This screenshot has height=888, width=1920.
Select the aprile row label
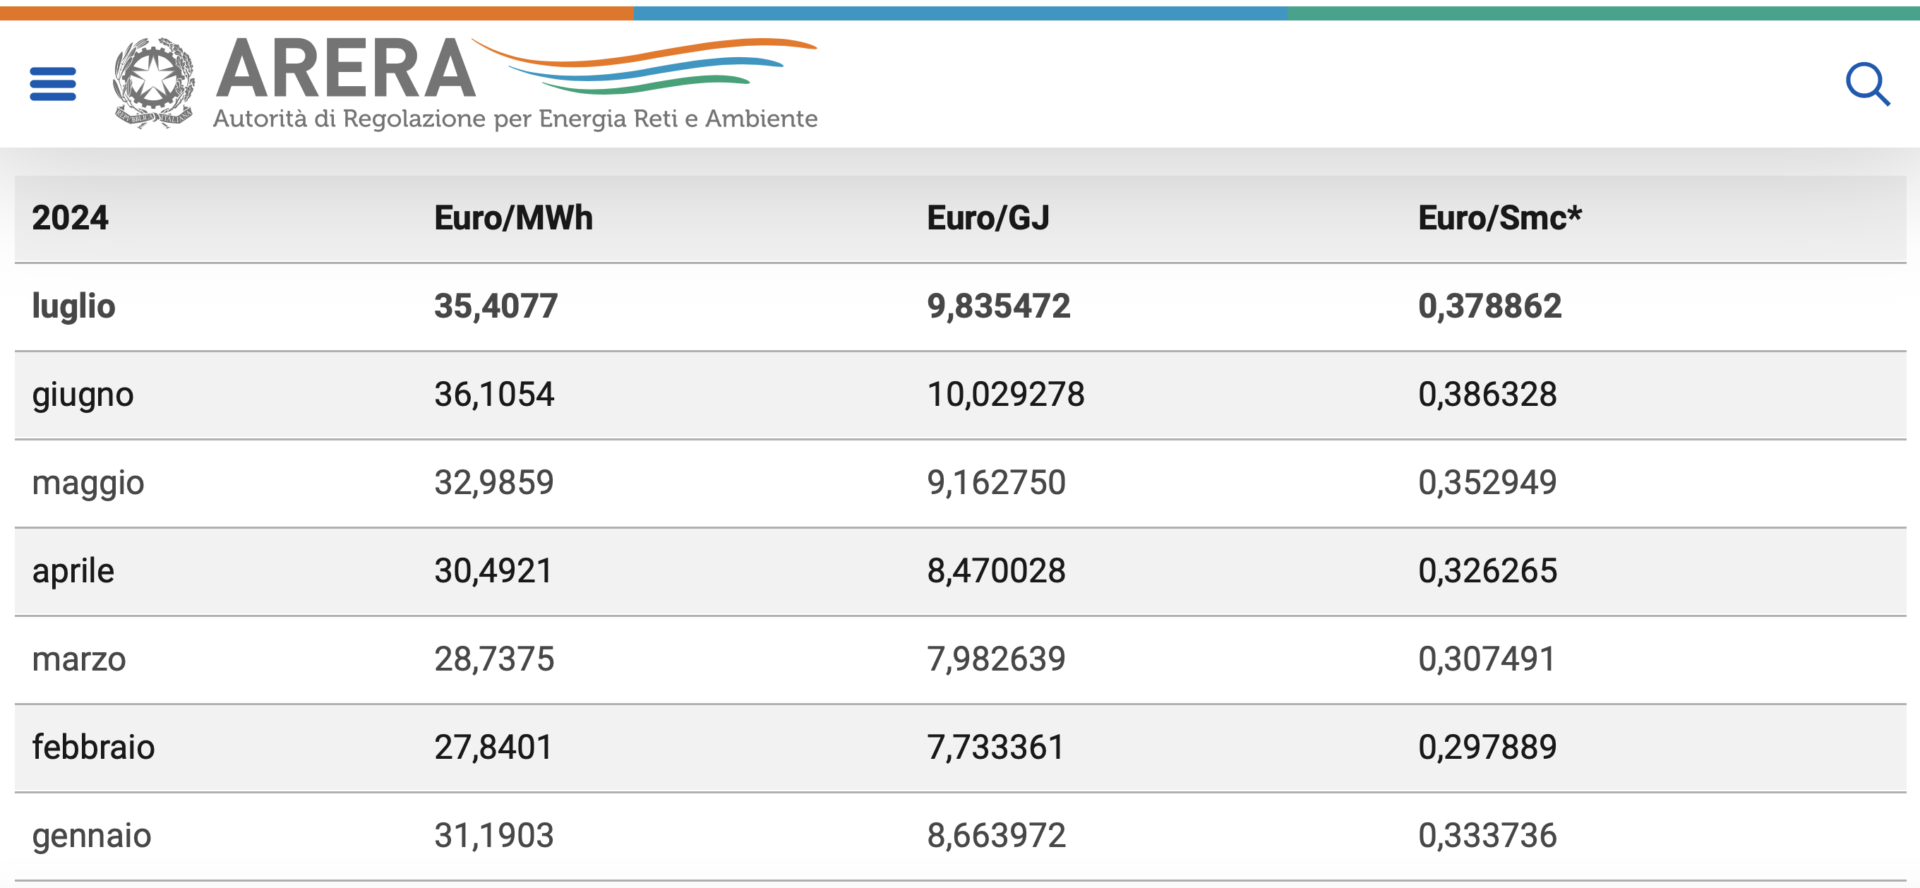[x=73, y=571]
